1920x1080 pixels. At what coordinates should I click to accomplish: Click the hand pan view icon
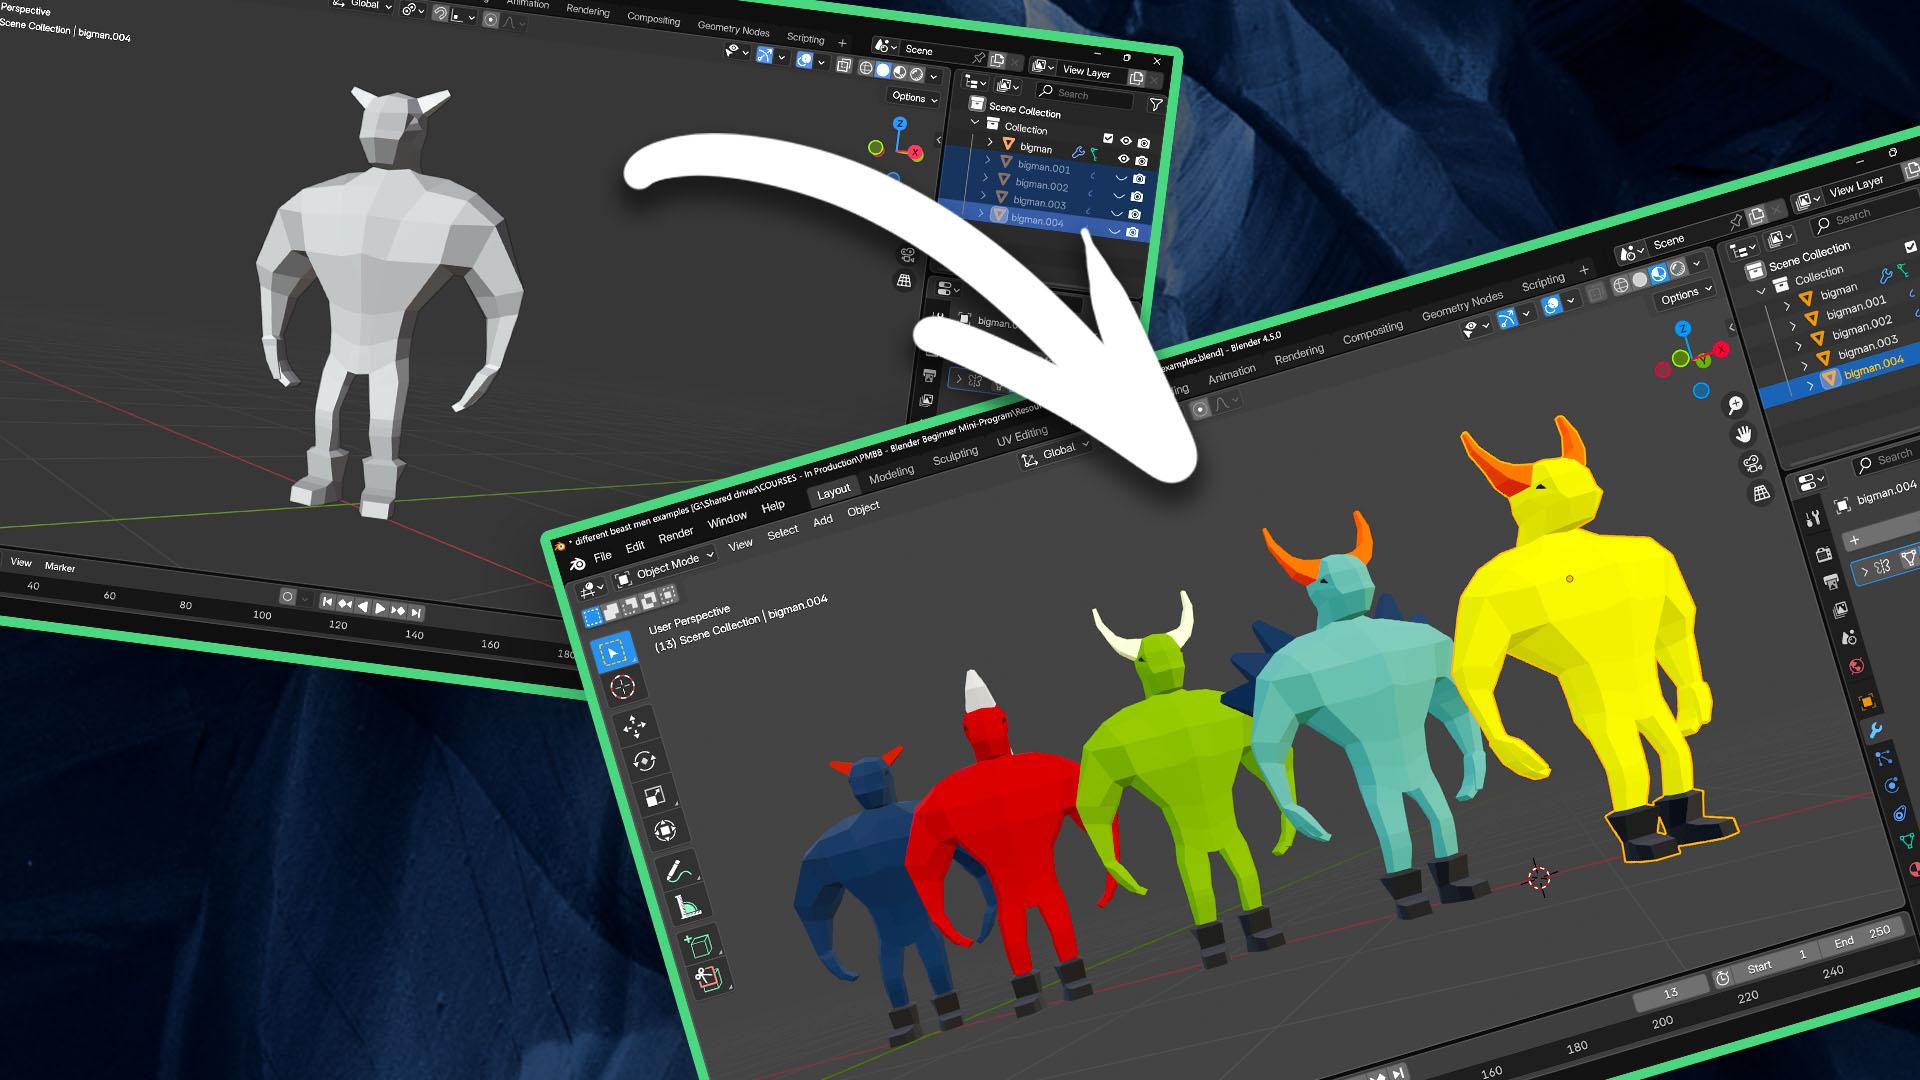coord(1744,434)
